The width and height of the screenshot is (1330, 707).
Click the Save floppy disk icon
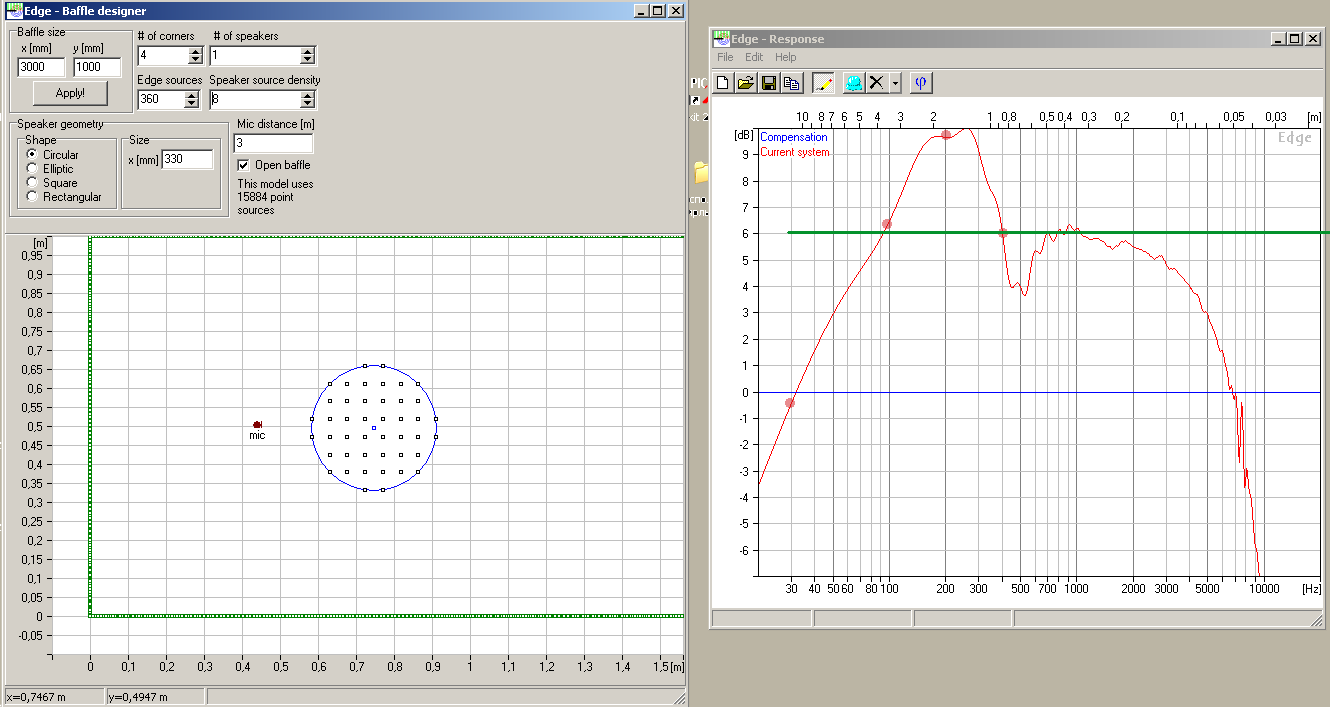point(769,83)
